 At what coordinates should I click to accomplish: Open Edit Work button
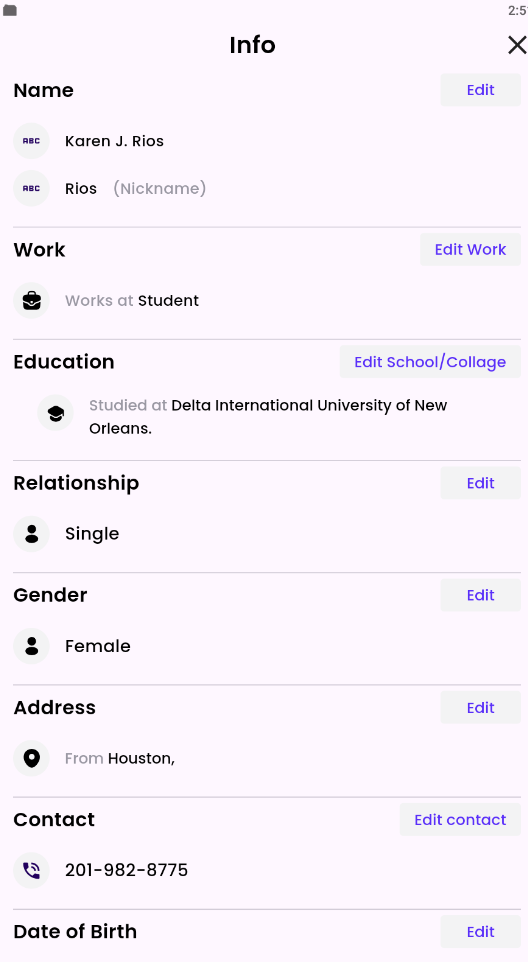(470, 250)
